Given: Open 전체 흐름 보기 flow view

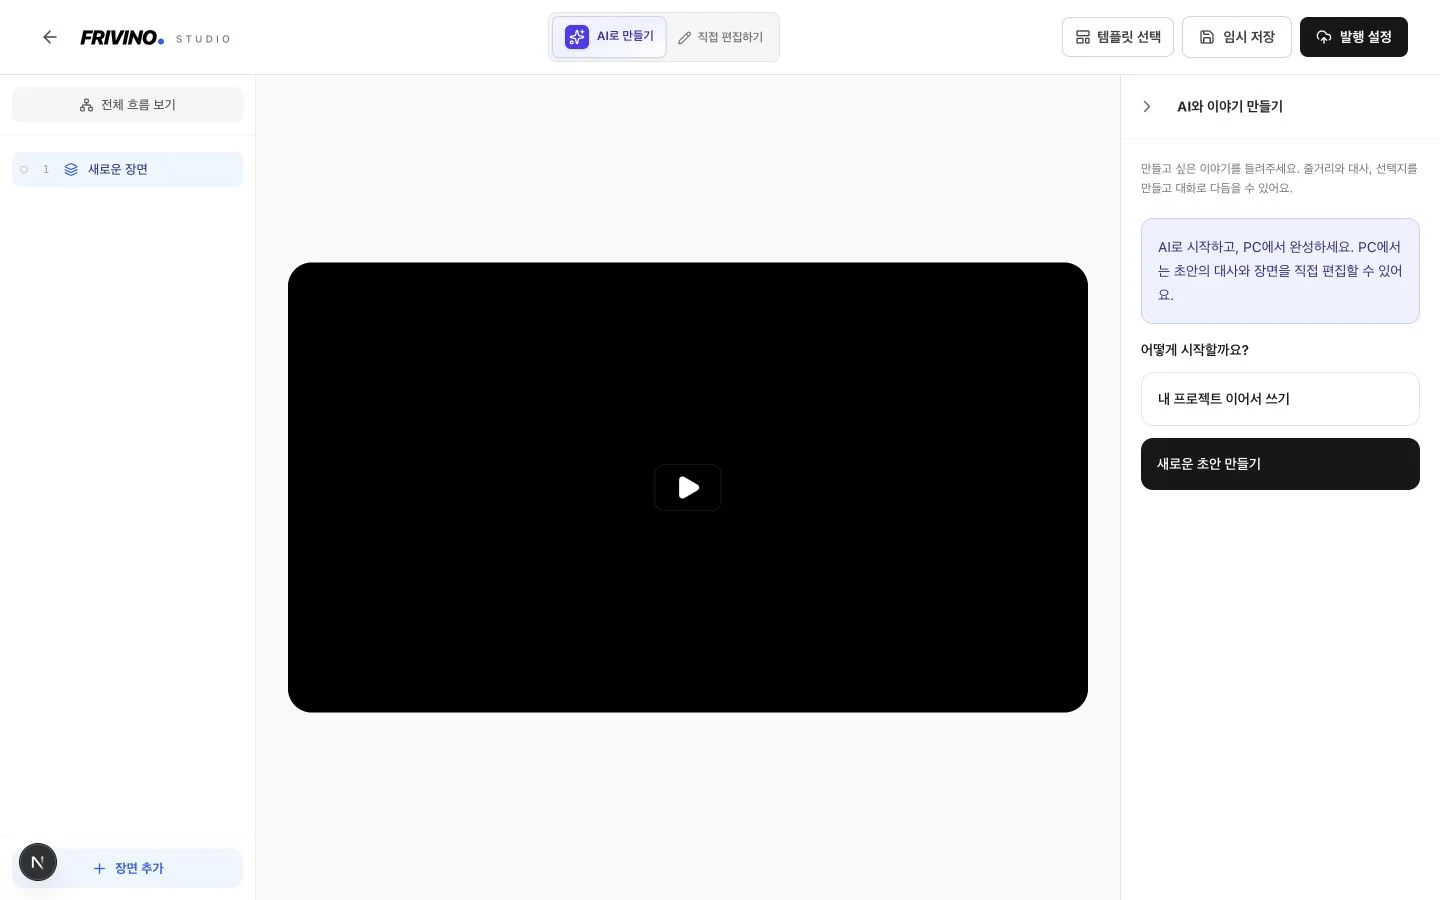Looking at the screenshot, I should pos(127,105).
